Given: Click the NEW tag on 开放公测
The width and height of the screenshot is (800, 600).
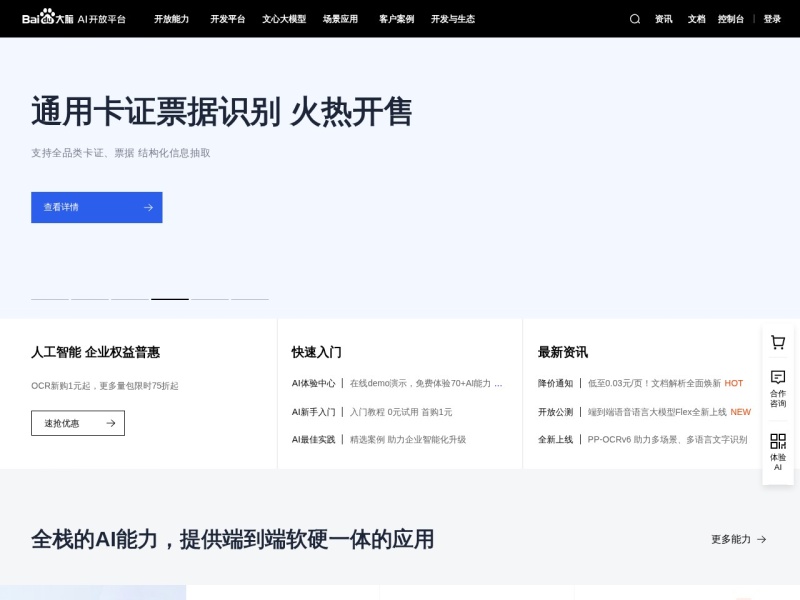Looking at the screenshot, I should tap(740, 412).
